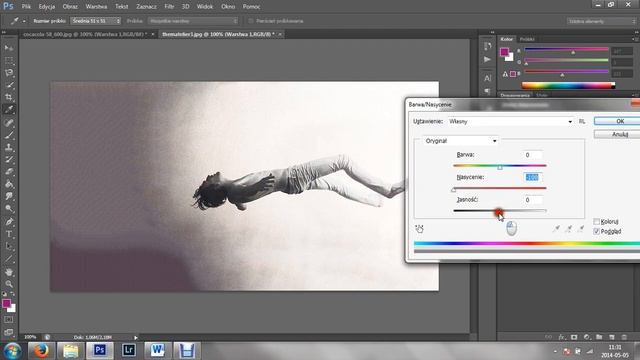Switch to the Próbki tab
Screen dimensions: 640x360
click(x=527, y=39)
